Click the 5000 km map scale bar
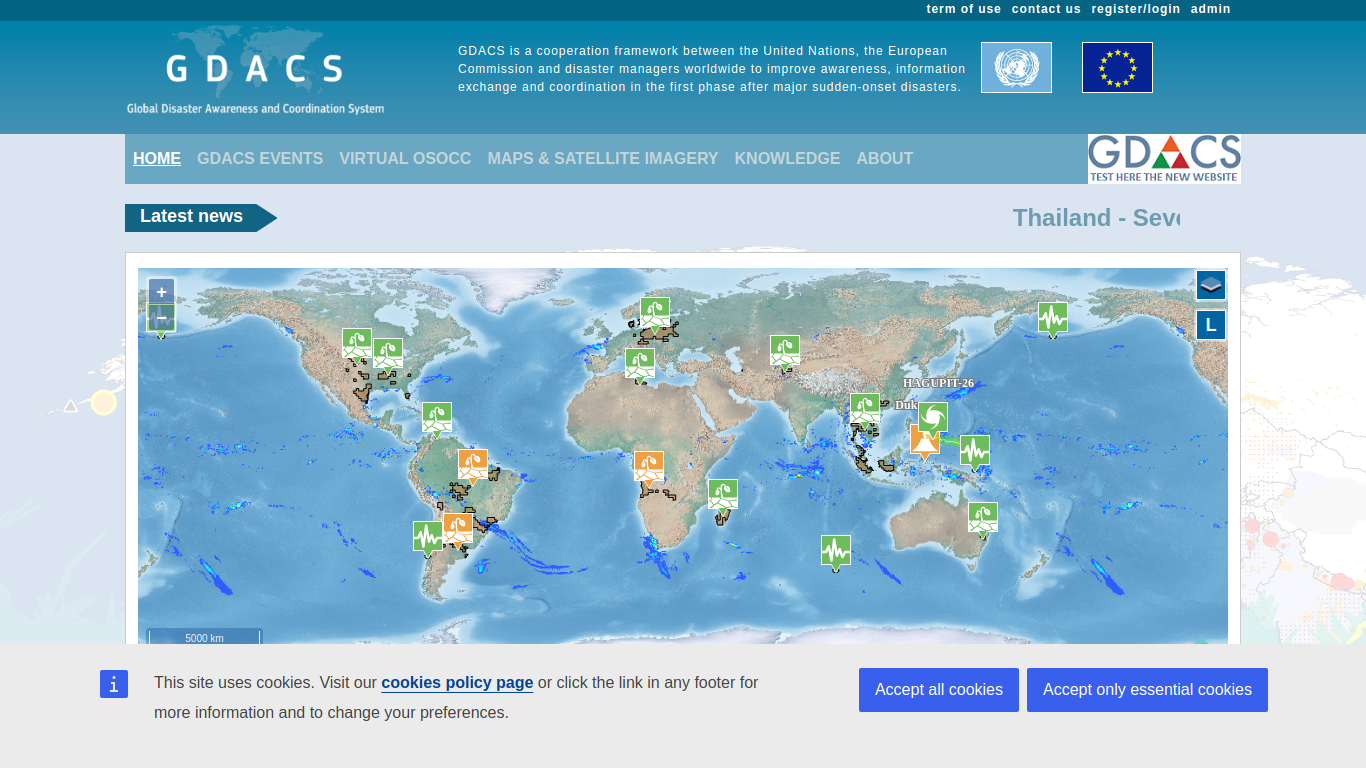This screenshot has height=768, width=1366. coord(204,637)
